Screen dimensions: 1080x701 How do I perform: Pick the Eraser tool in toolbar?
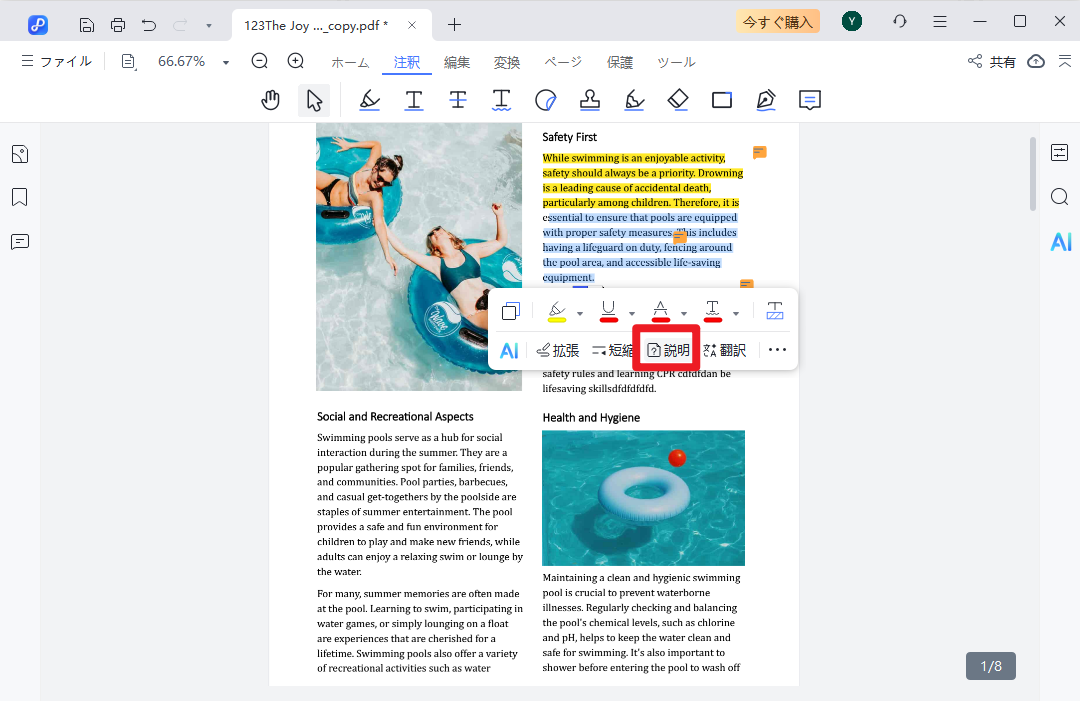[678, 100]
